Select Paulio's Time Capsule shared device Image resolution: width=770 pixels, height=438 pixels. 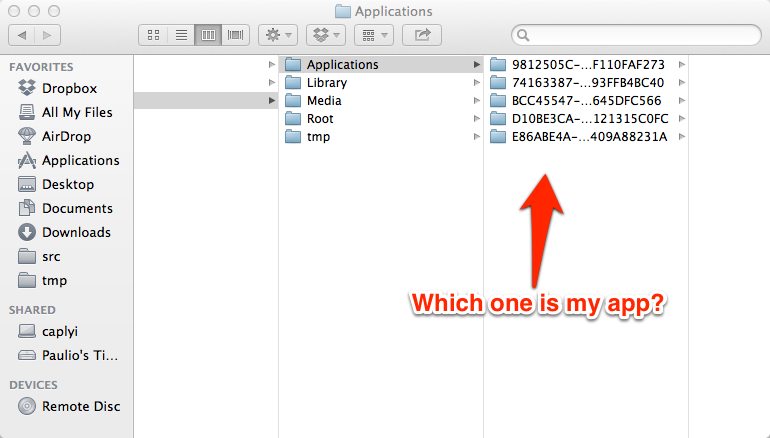(x=69, y=356)
